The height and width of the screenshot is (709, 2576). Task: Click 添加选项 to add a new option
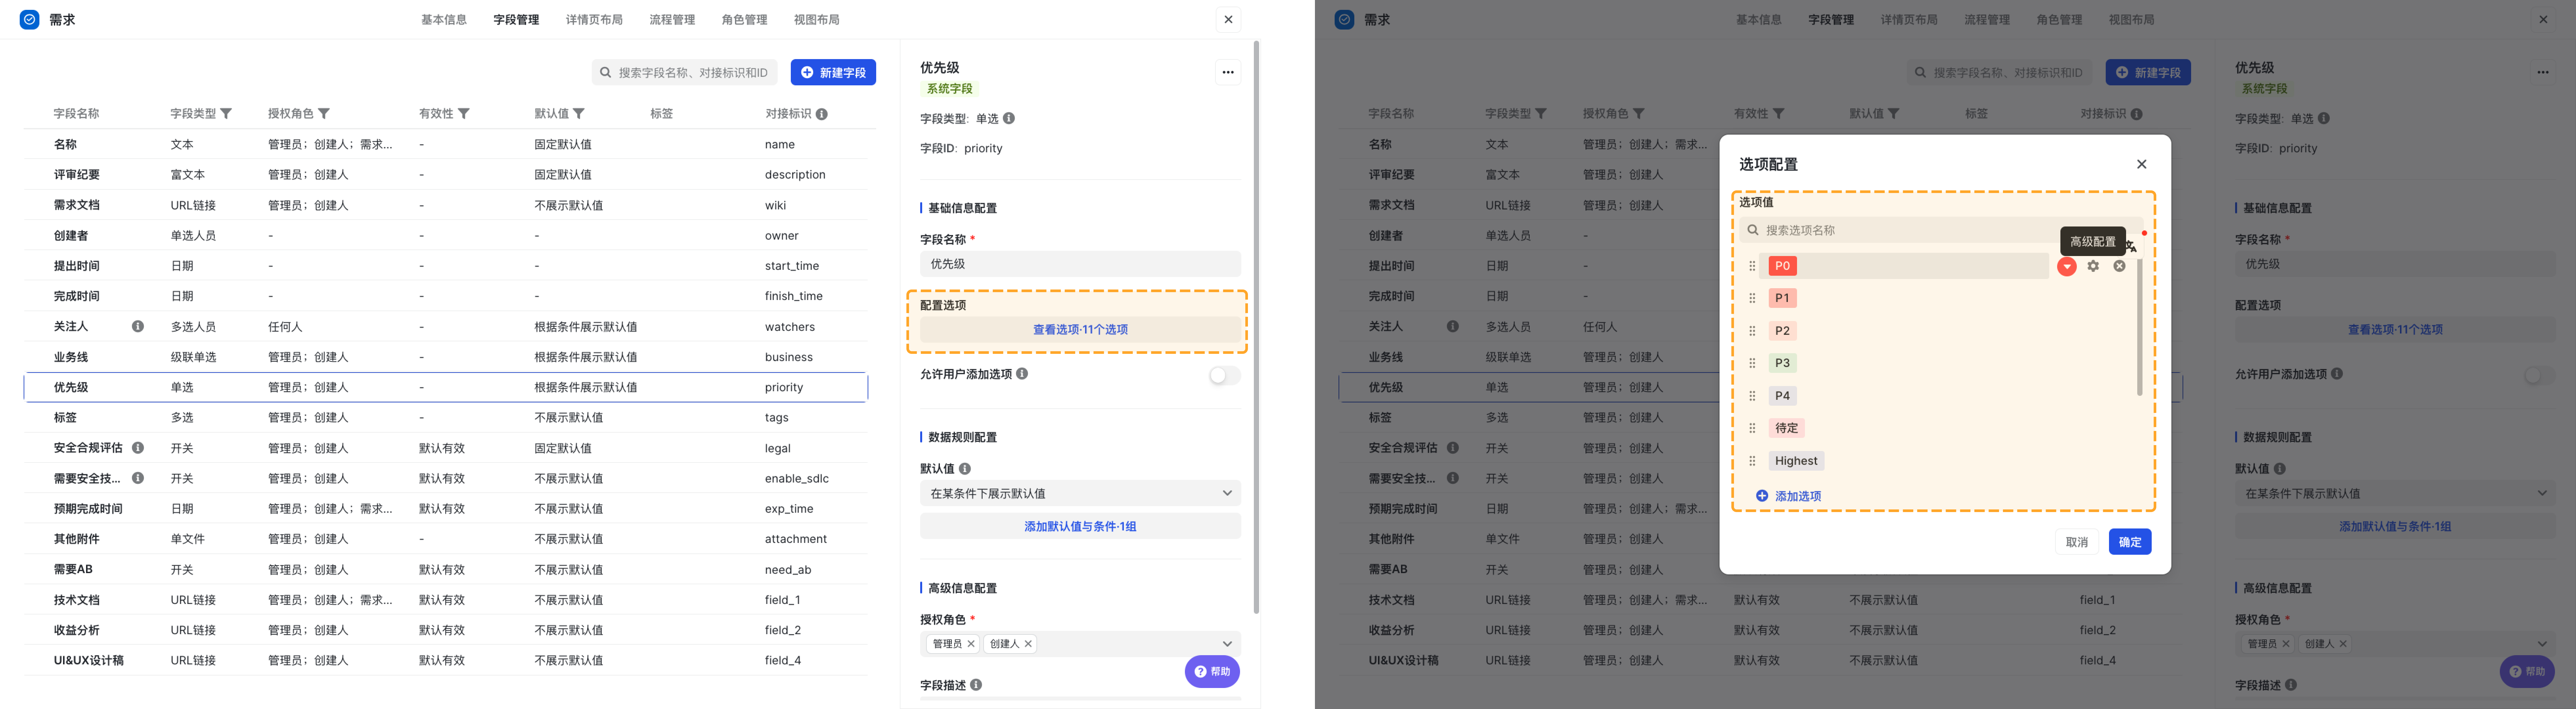(x=1789, y=496)
